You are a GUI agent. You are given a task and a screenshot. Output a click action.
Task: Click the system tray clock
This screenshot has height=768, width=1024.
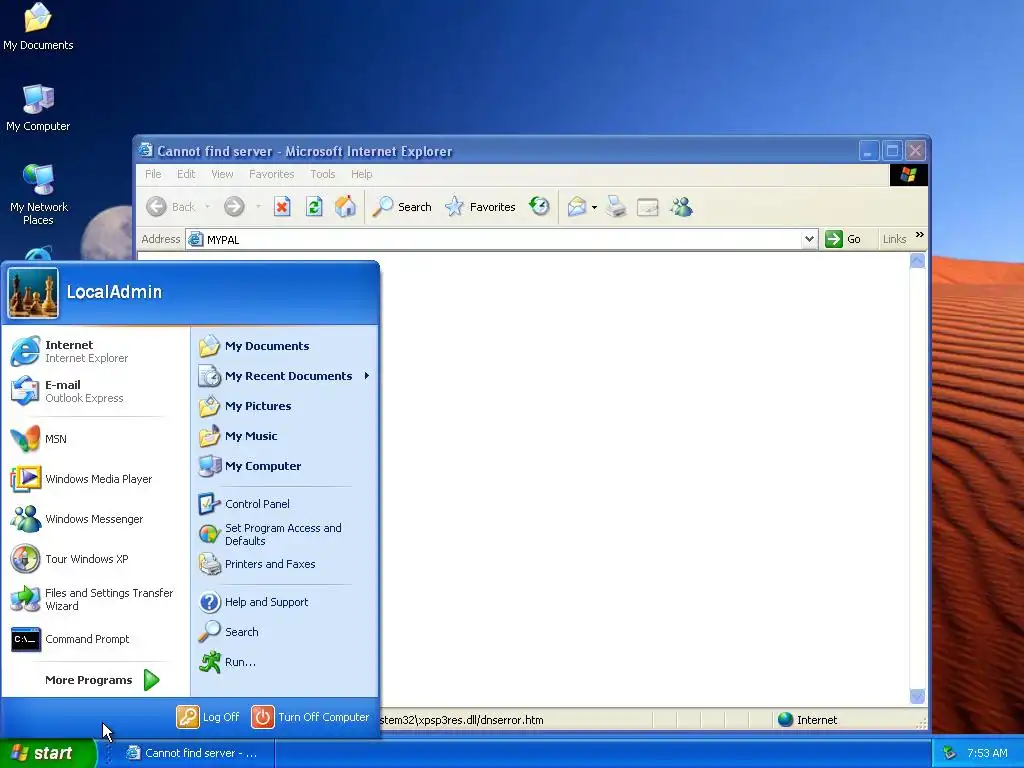pyautogui.click(x=987, y=754)
